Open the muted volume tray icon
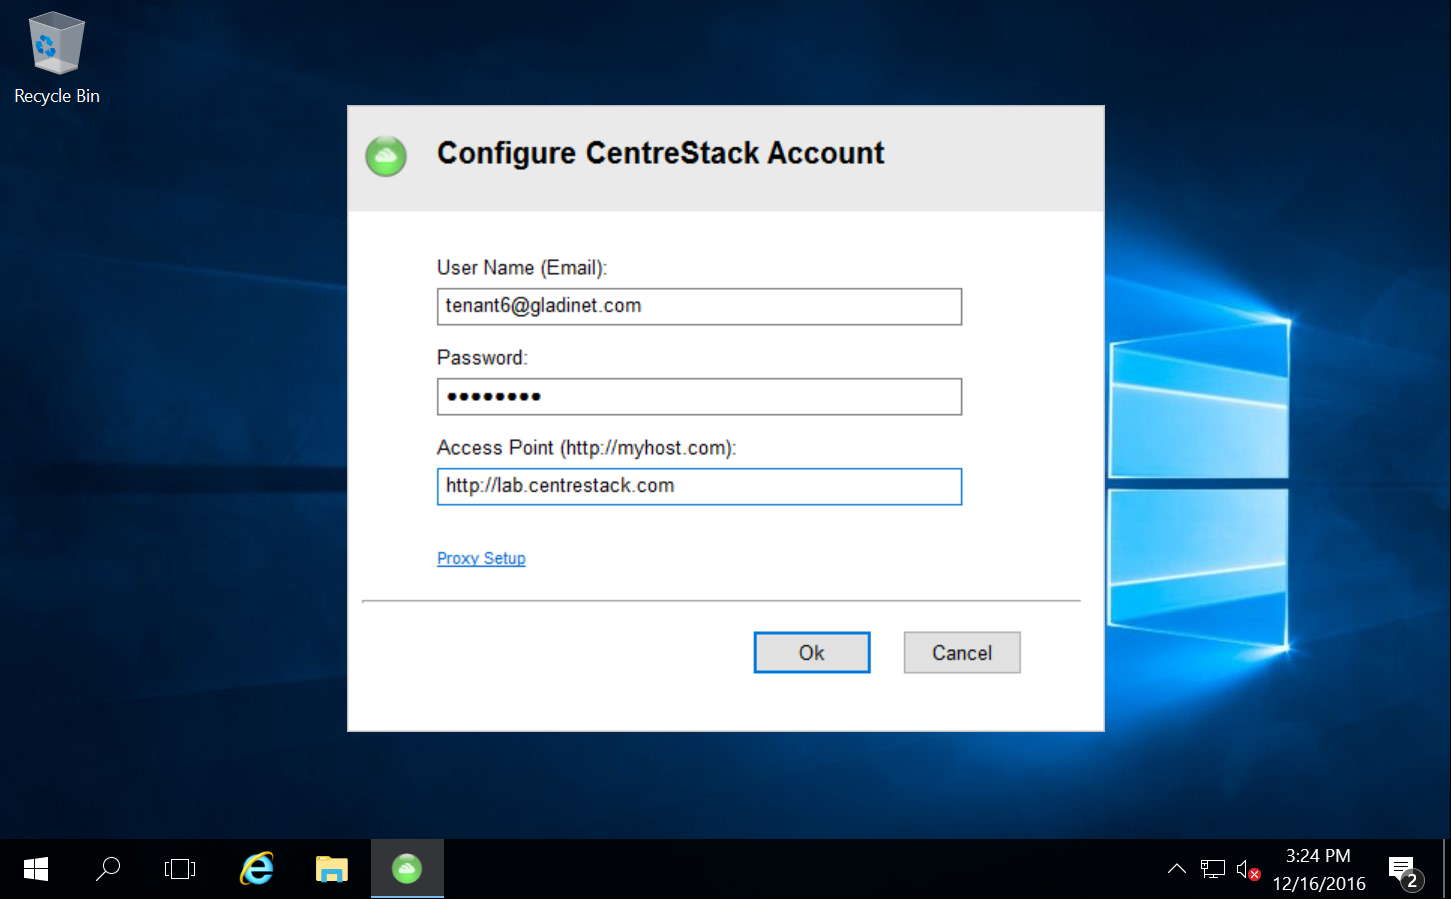This screenshot has width=1451, height=899. [1248, 869]
